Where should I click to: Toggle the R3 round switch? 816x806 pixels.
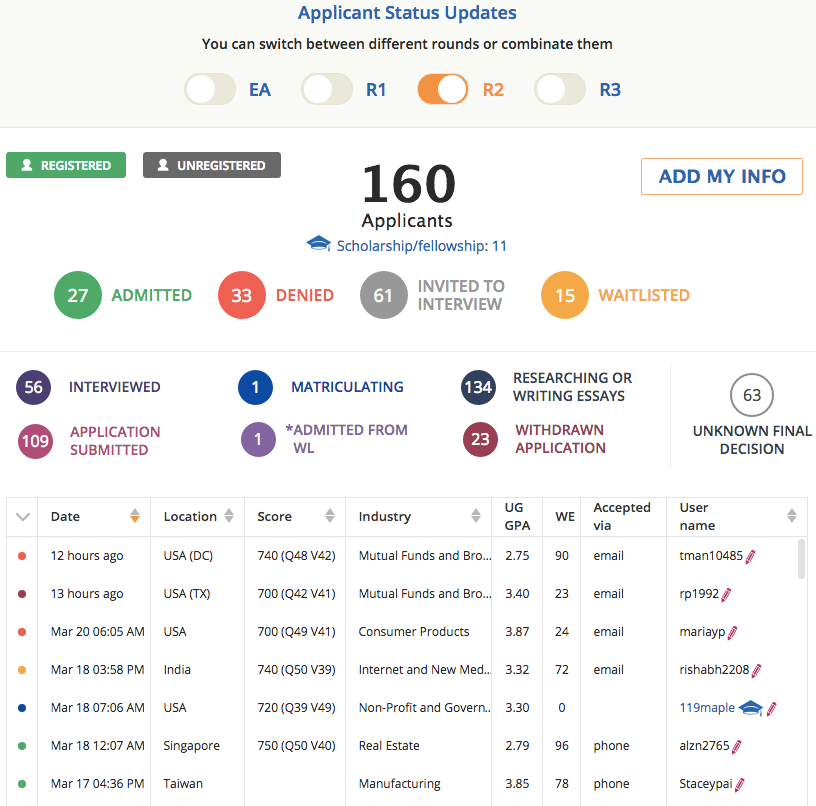(x=560, y=90)
